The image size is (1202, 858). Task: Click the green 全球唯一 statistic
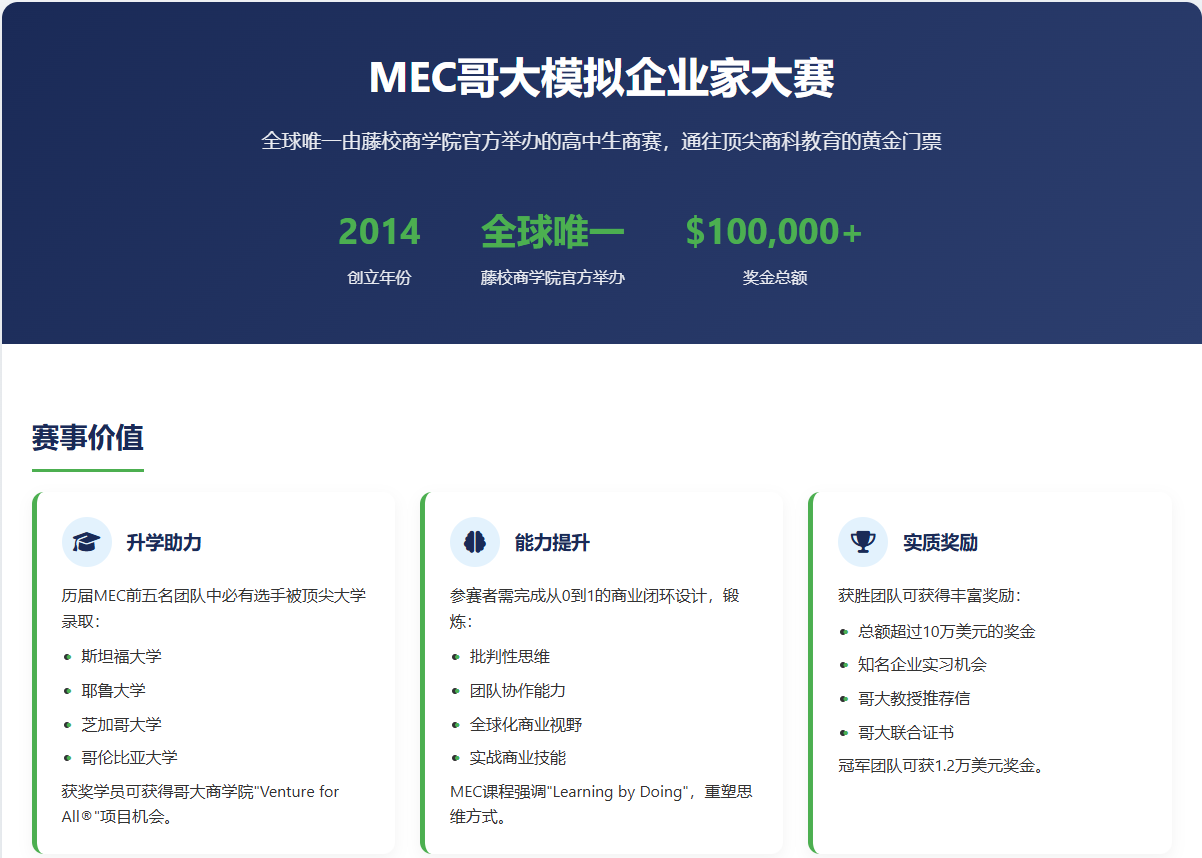(552, 232)
